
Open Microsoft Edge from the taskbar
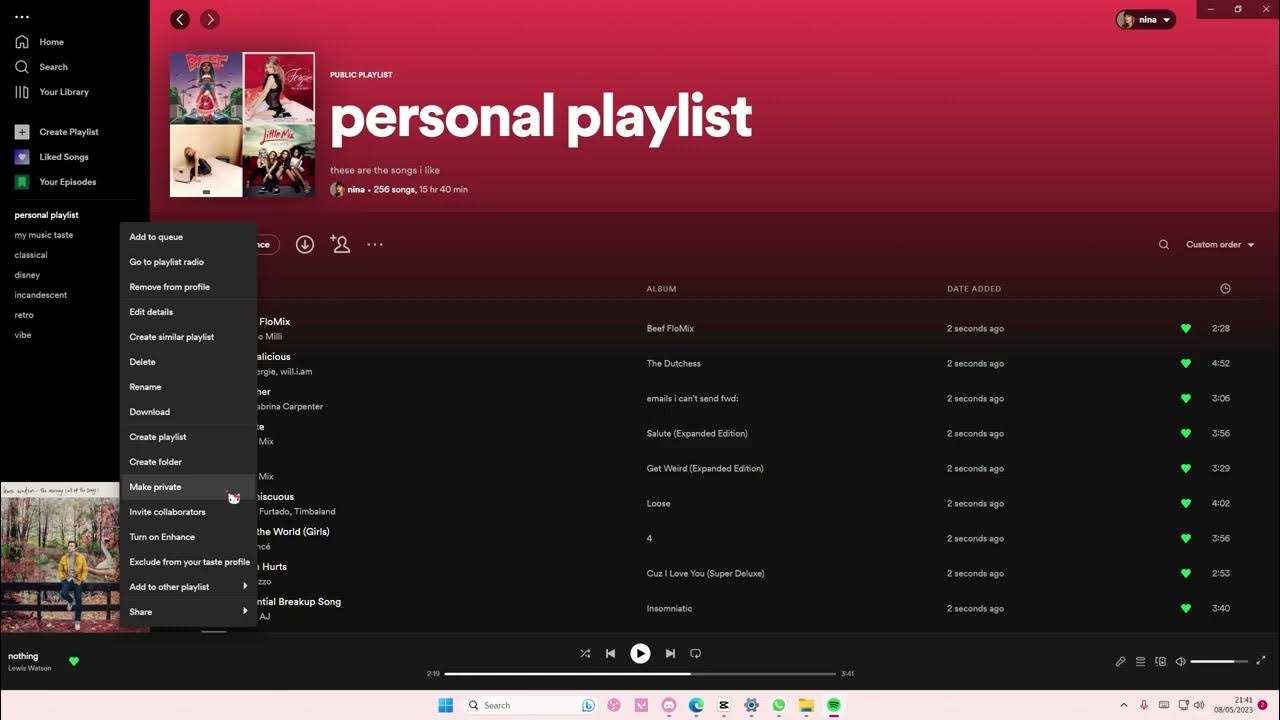click(696, 705)
